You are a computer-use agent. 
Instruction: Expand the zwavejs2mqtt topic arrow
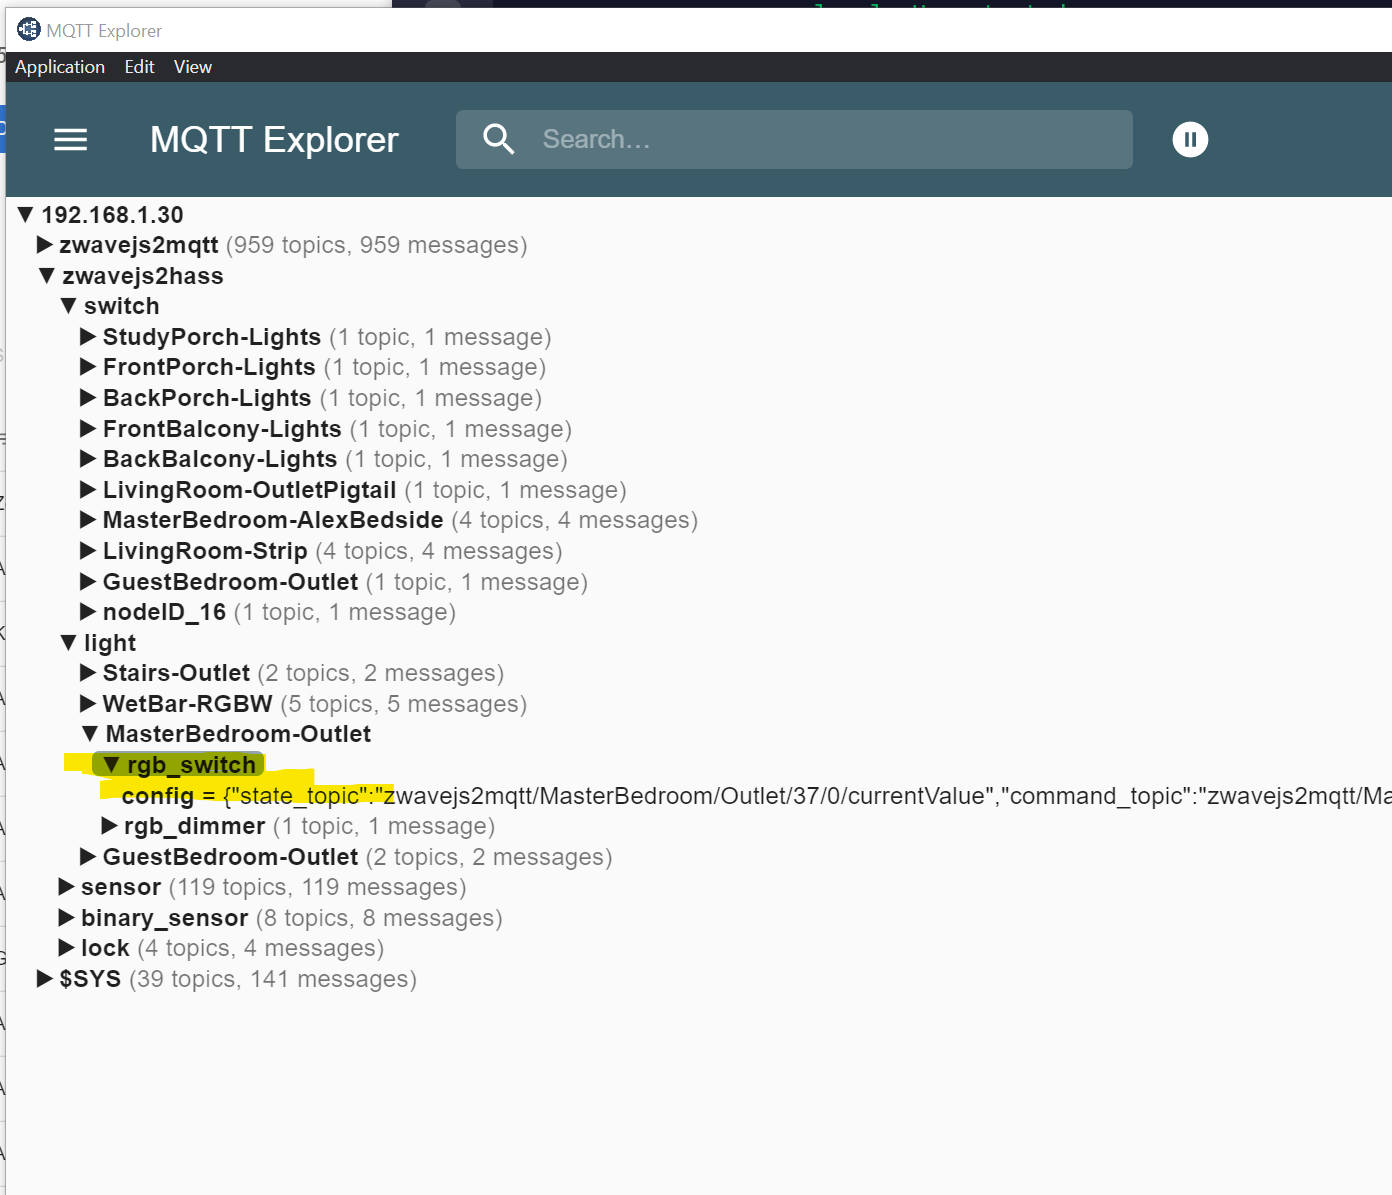45,245
